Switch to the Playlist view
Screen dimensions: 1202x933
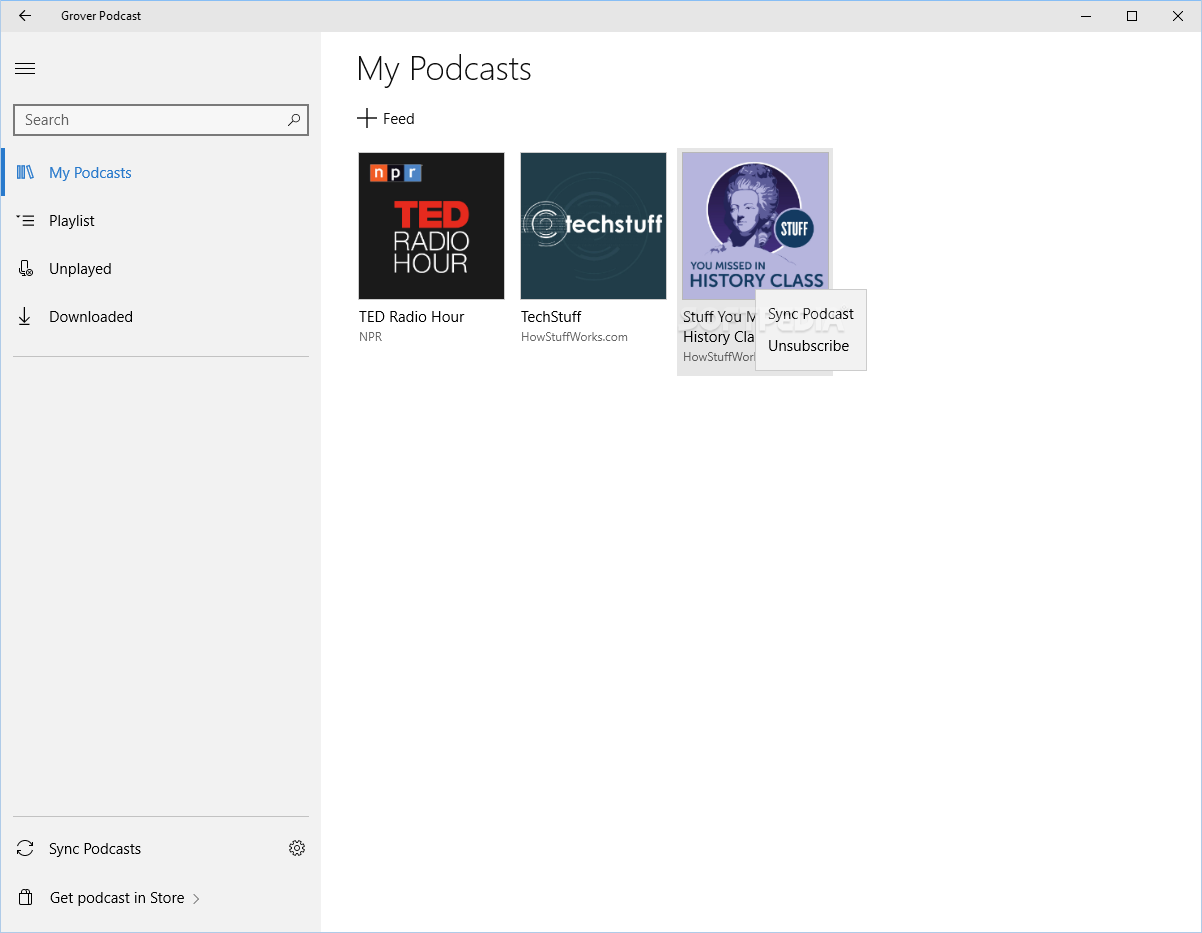(72, 221)
